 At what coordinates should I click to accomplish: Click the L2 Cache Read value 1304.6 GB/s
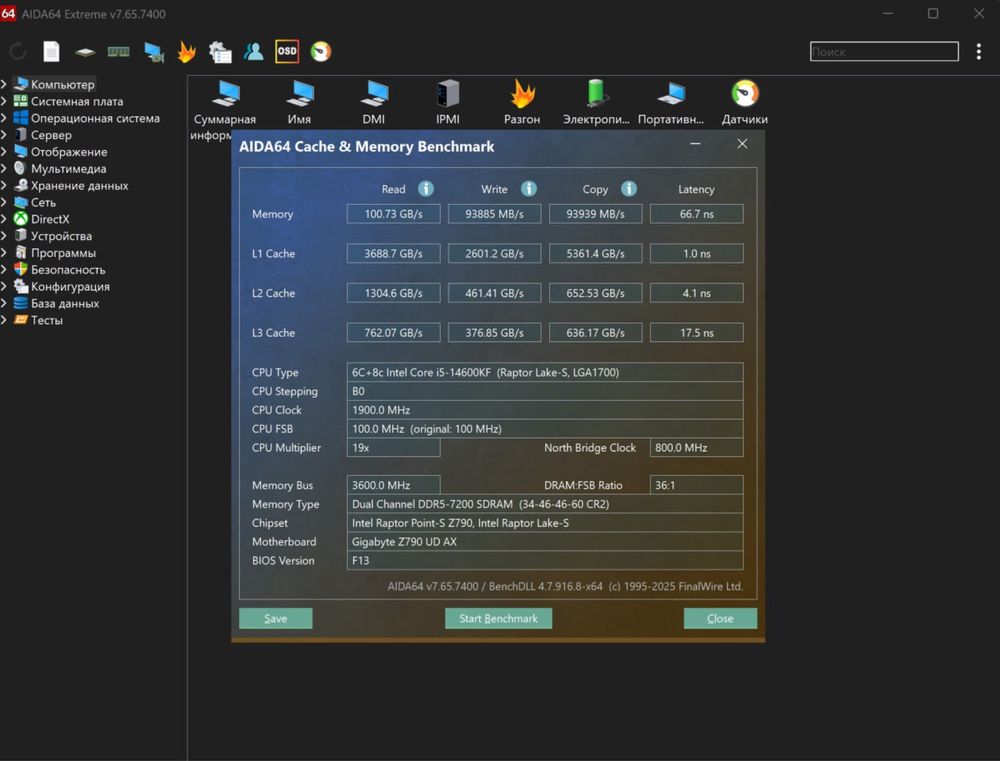tap(393, 293)
